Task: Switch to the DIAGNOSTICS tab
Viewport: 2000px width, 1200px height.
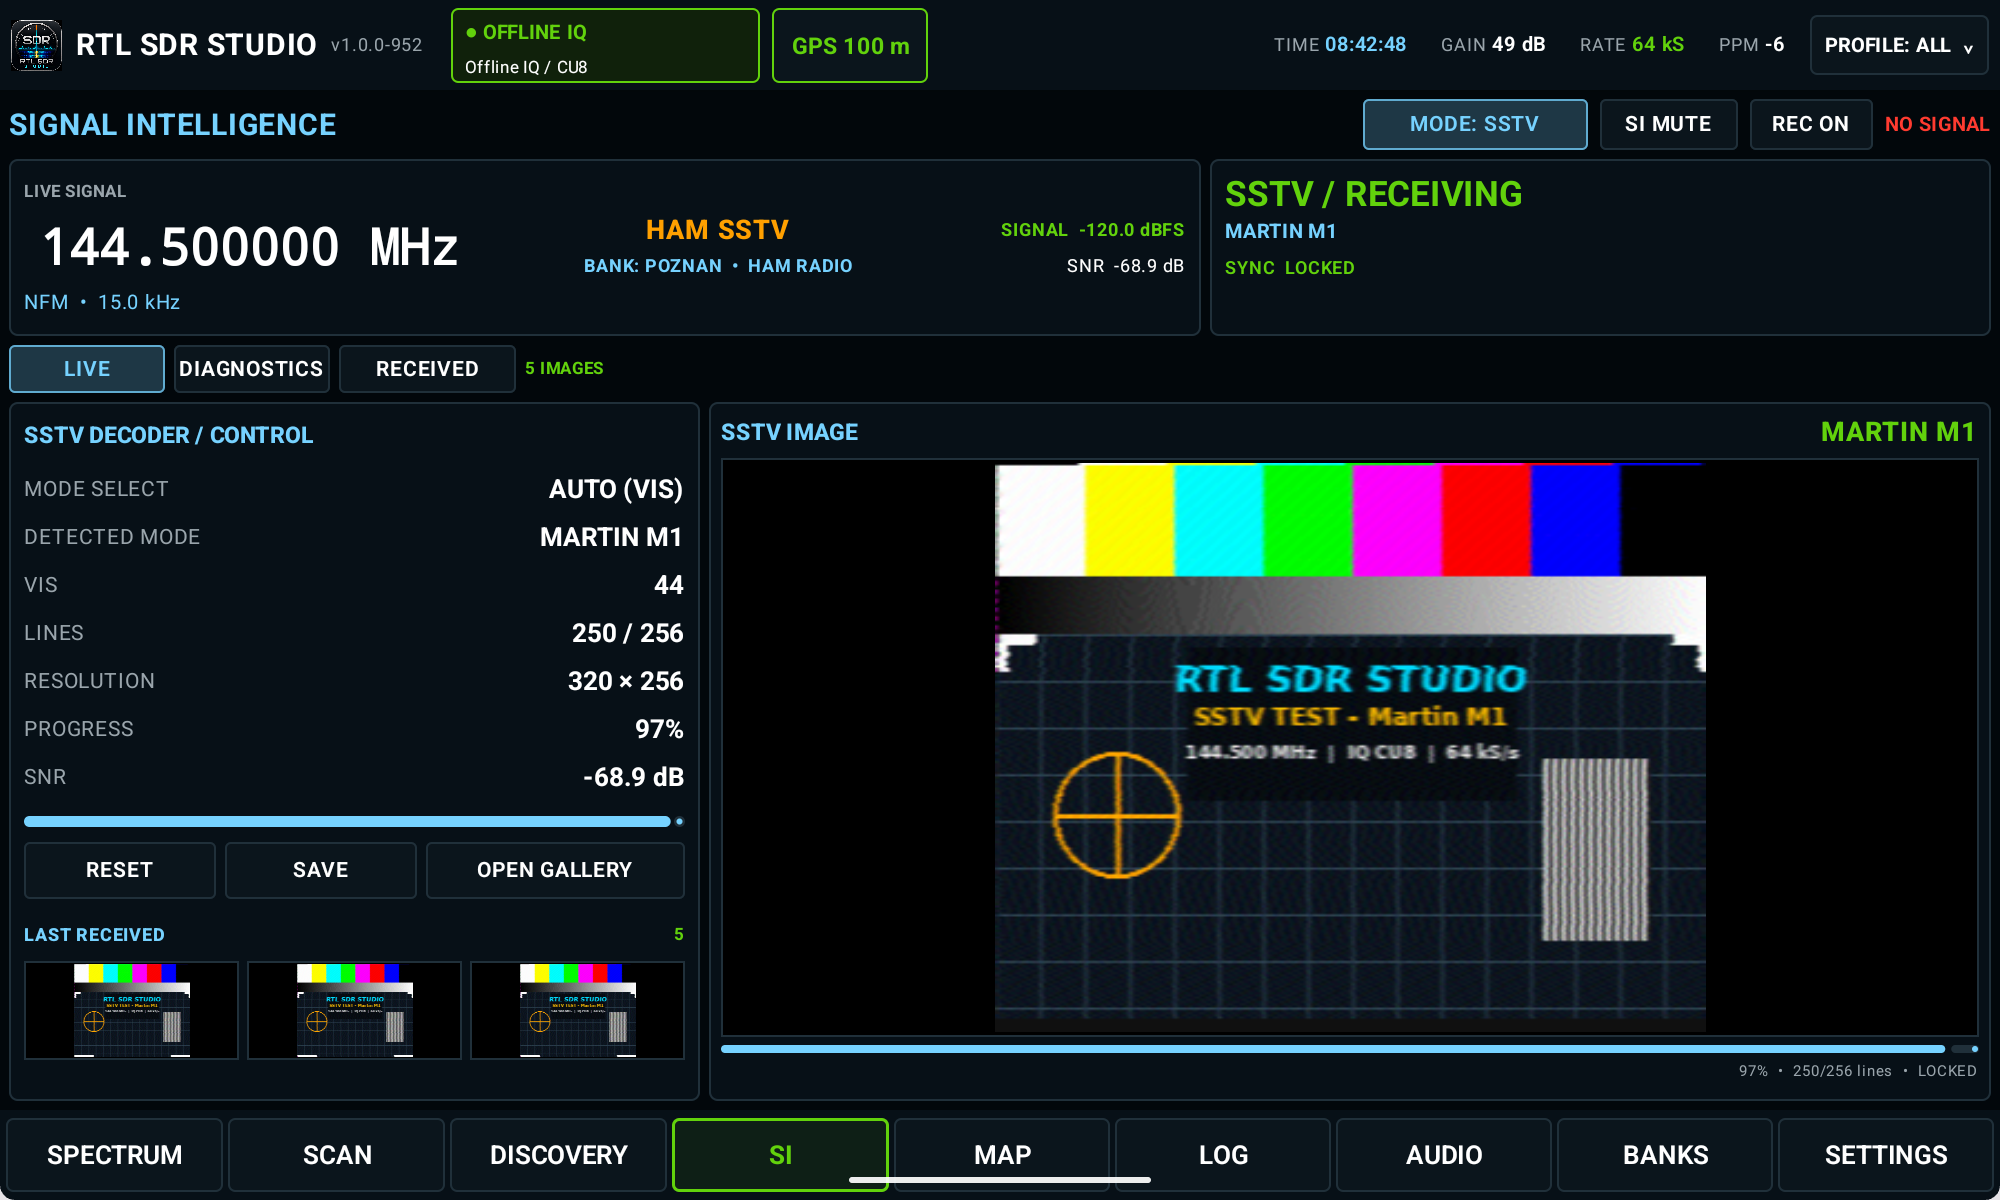Action: tap(251, 369)
